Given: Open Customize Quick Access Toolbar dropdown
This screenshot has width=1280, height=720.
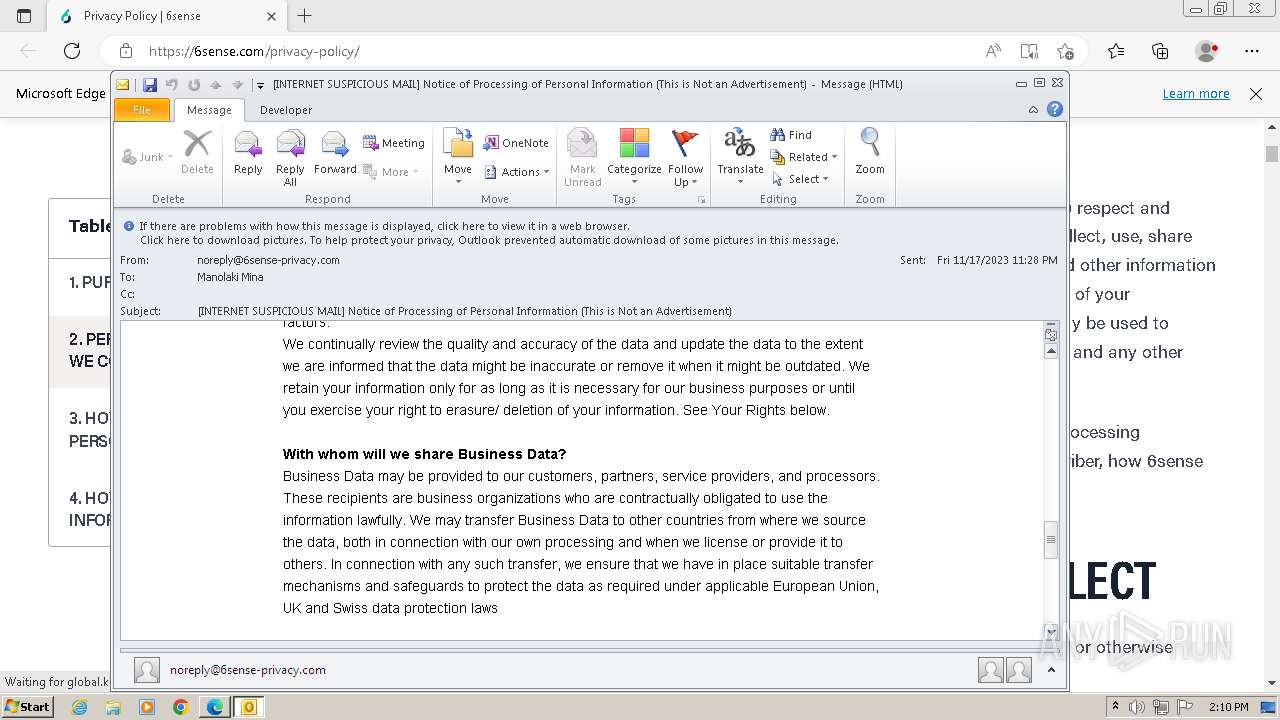Looking at the screenshot, I should click(x=260, y=85).
